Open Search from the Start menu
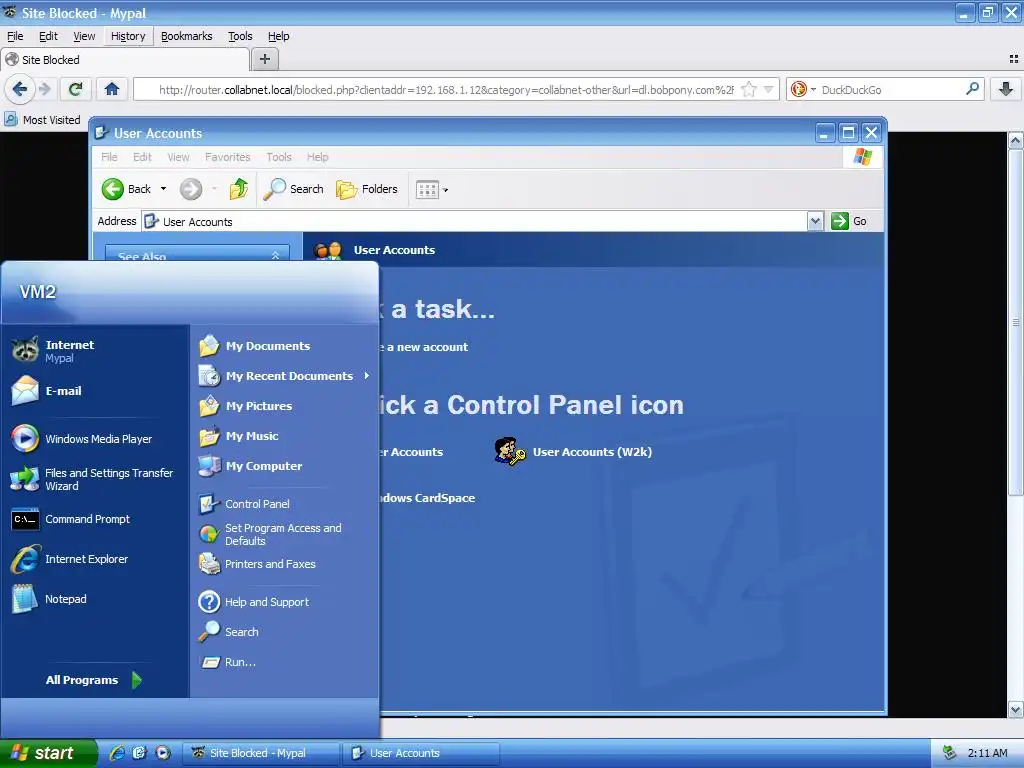This screenshot has height=768, width=1024. pos(229,632)
